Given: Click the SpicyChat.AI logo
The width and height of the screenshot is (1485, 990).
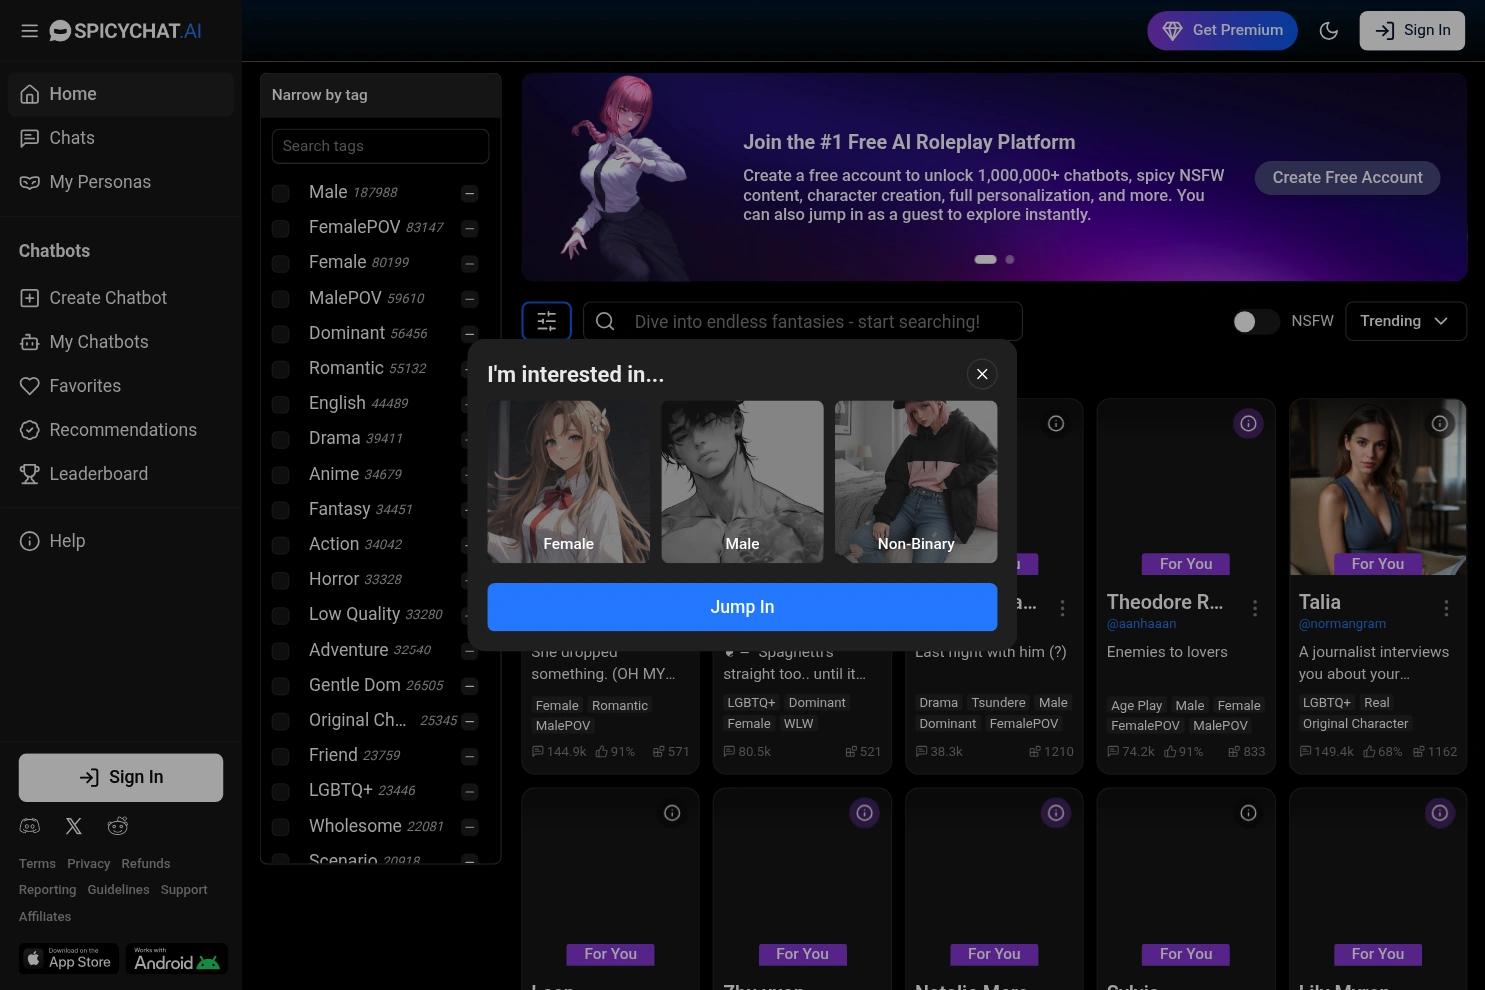Looking at the screenshot, I should (x=125, y=31).
